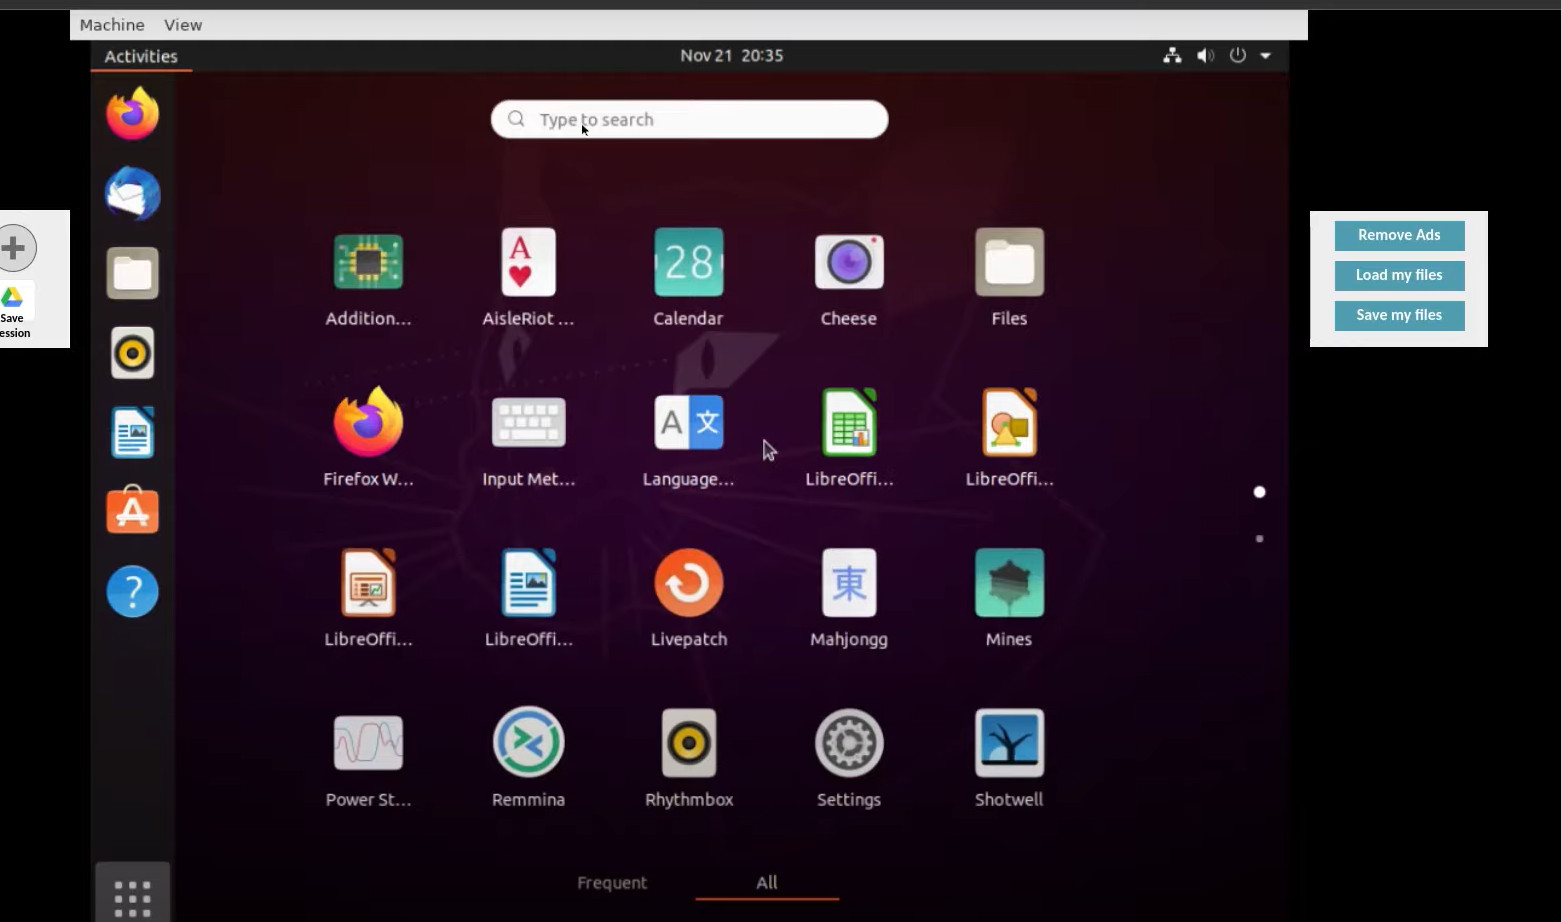Open the View menu
1561x922 pixels.
(183, 25)
